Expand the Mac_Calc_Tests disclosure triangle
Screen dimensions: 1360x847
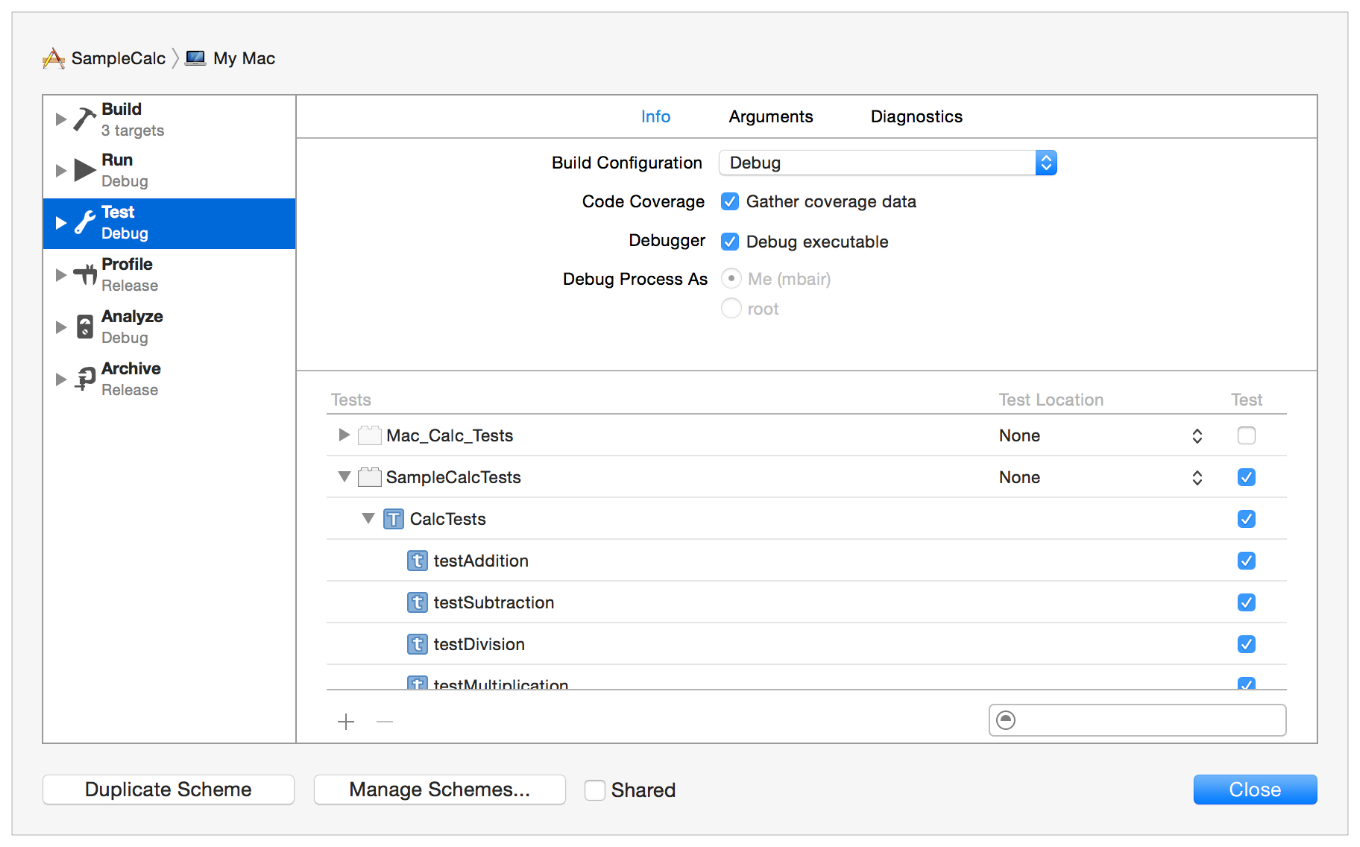point(344,435)
